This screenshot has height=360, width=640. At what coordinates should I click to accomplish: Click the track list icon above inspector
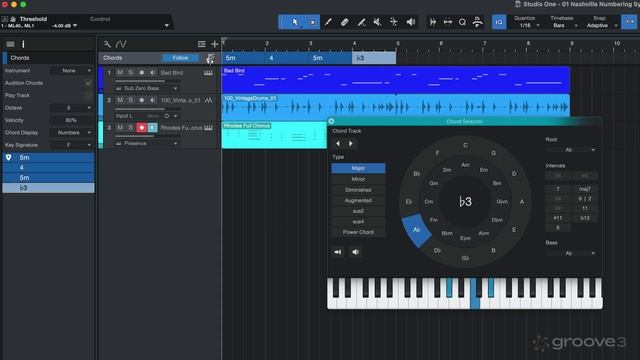pos(11,44)
